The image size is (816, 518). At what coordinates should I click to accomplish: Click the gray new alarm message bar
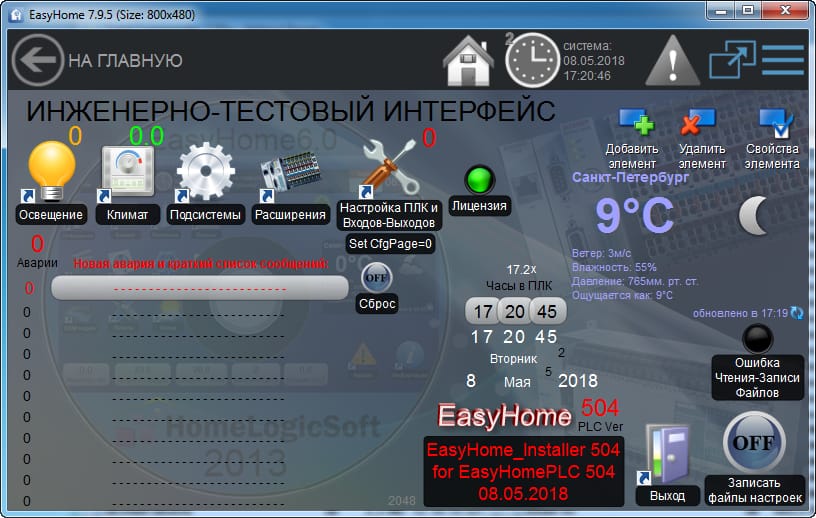[200, 287]
